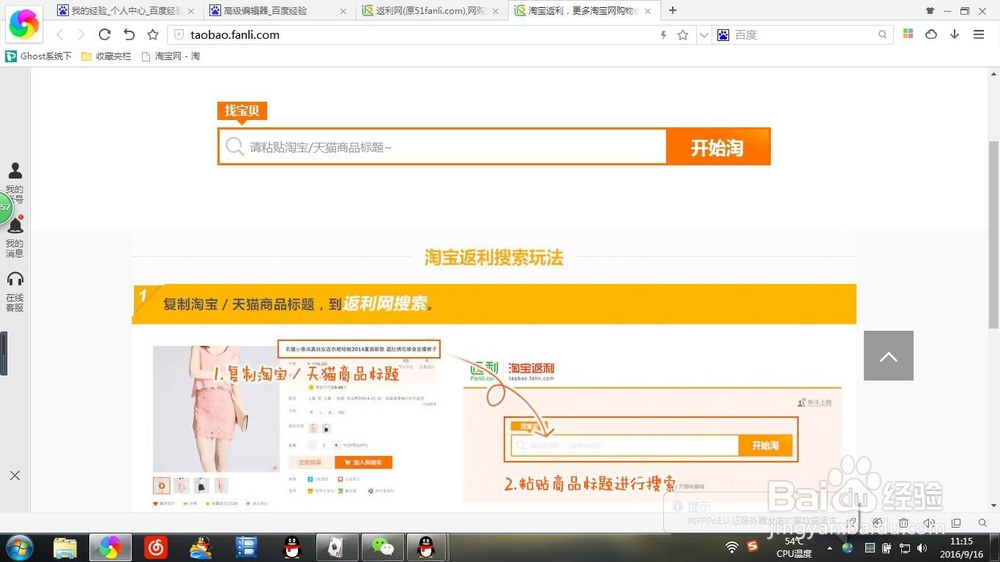The width and height of the screenshot is (1000, 562).
Task: Click the cloud sync icon
Action: [931, 34]
